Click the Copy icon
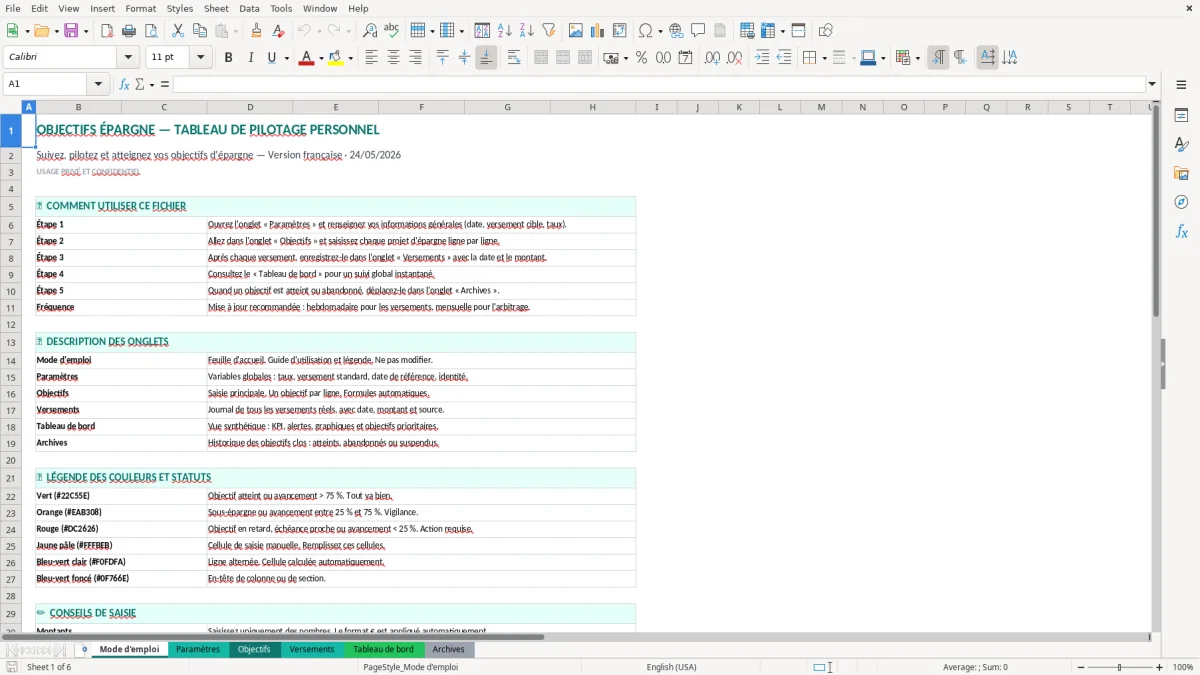The image size is (1200, 675). coord(200,31)
